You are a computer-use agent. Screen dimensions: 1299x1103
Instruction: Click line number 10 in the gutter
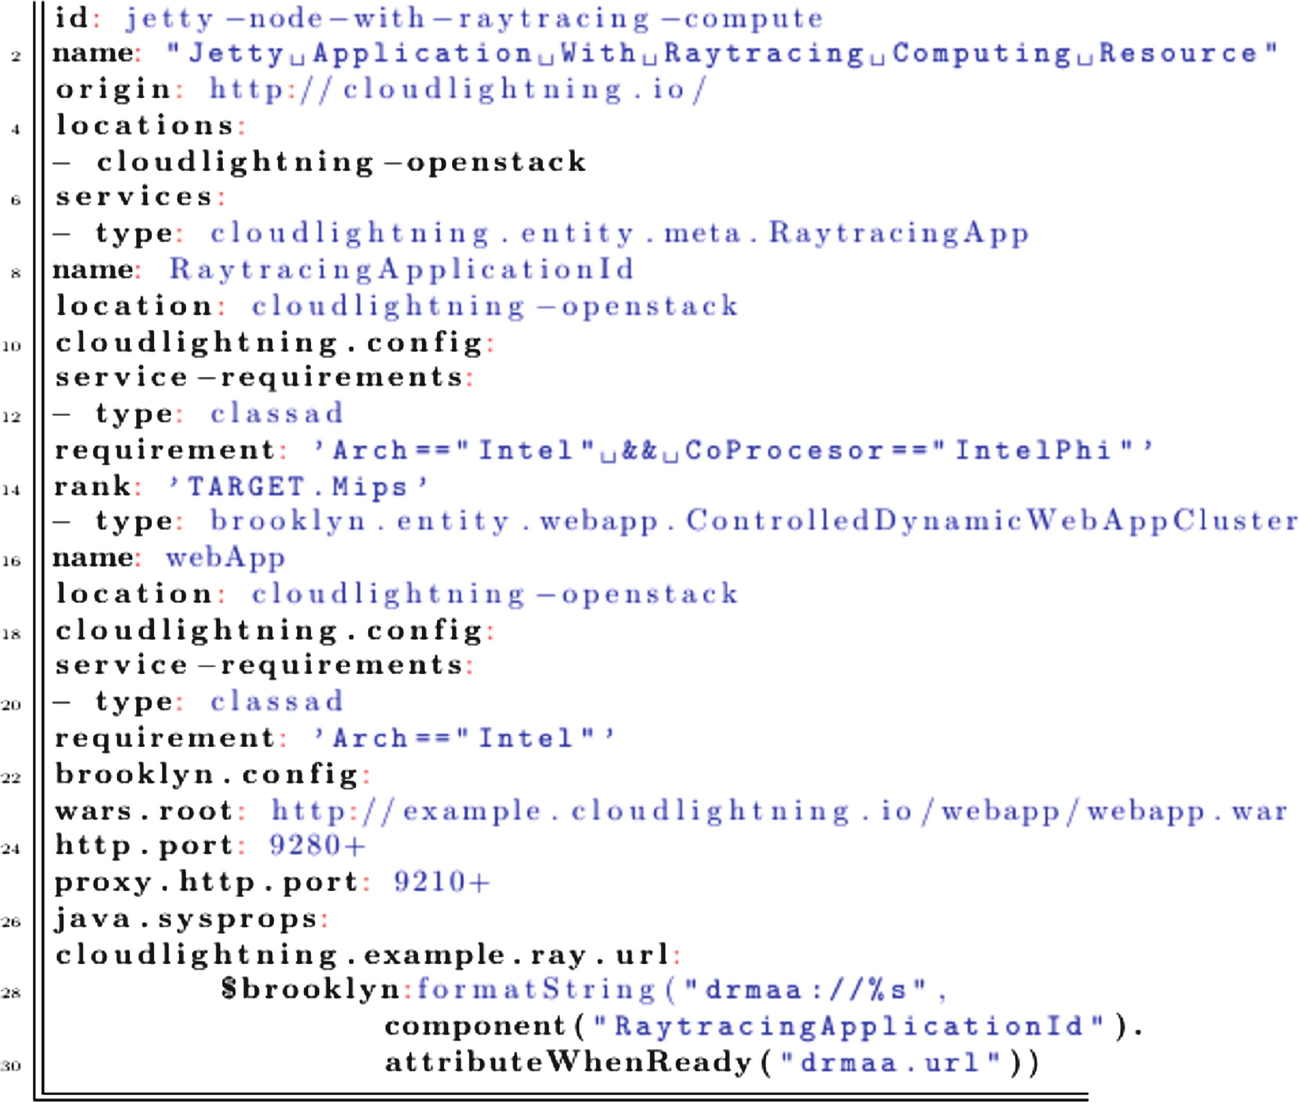12,345
